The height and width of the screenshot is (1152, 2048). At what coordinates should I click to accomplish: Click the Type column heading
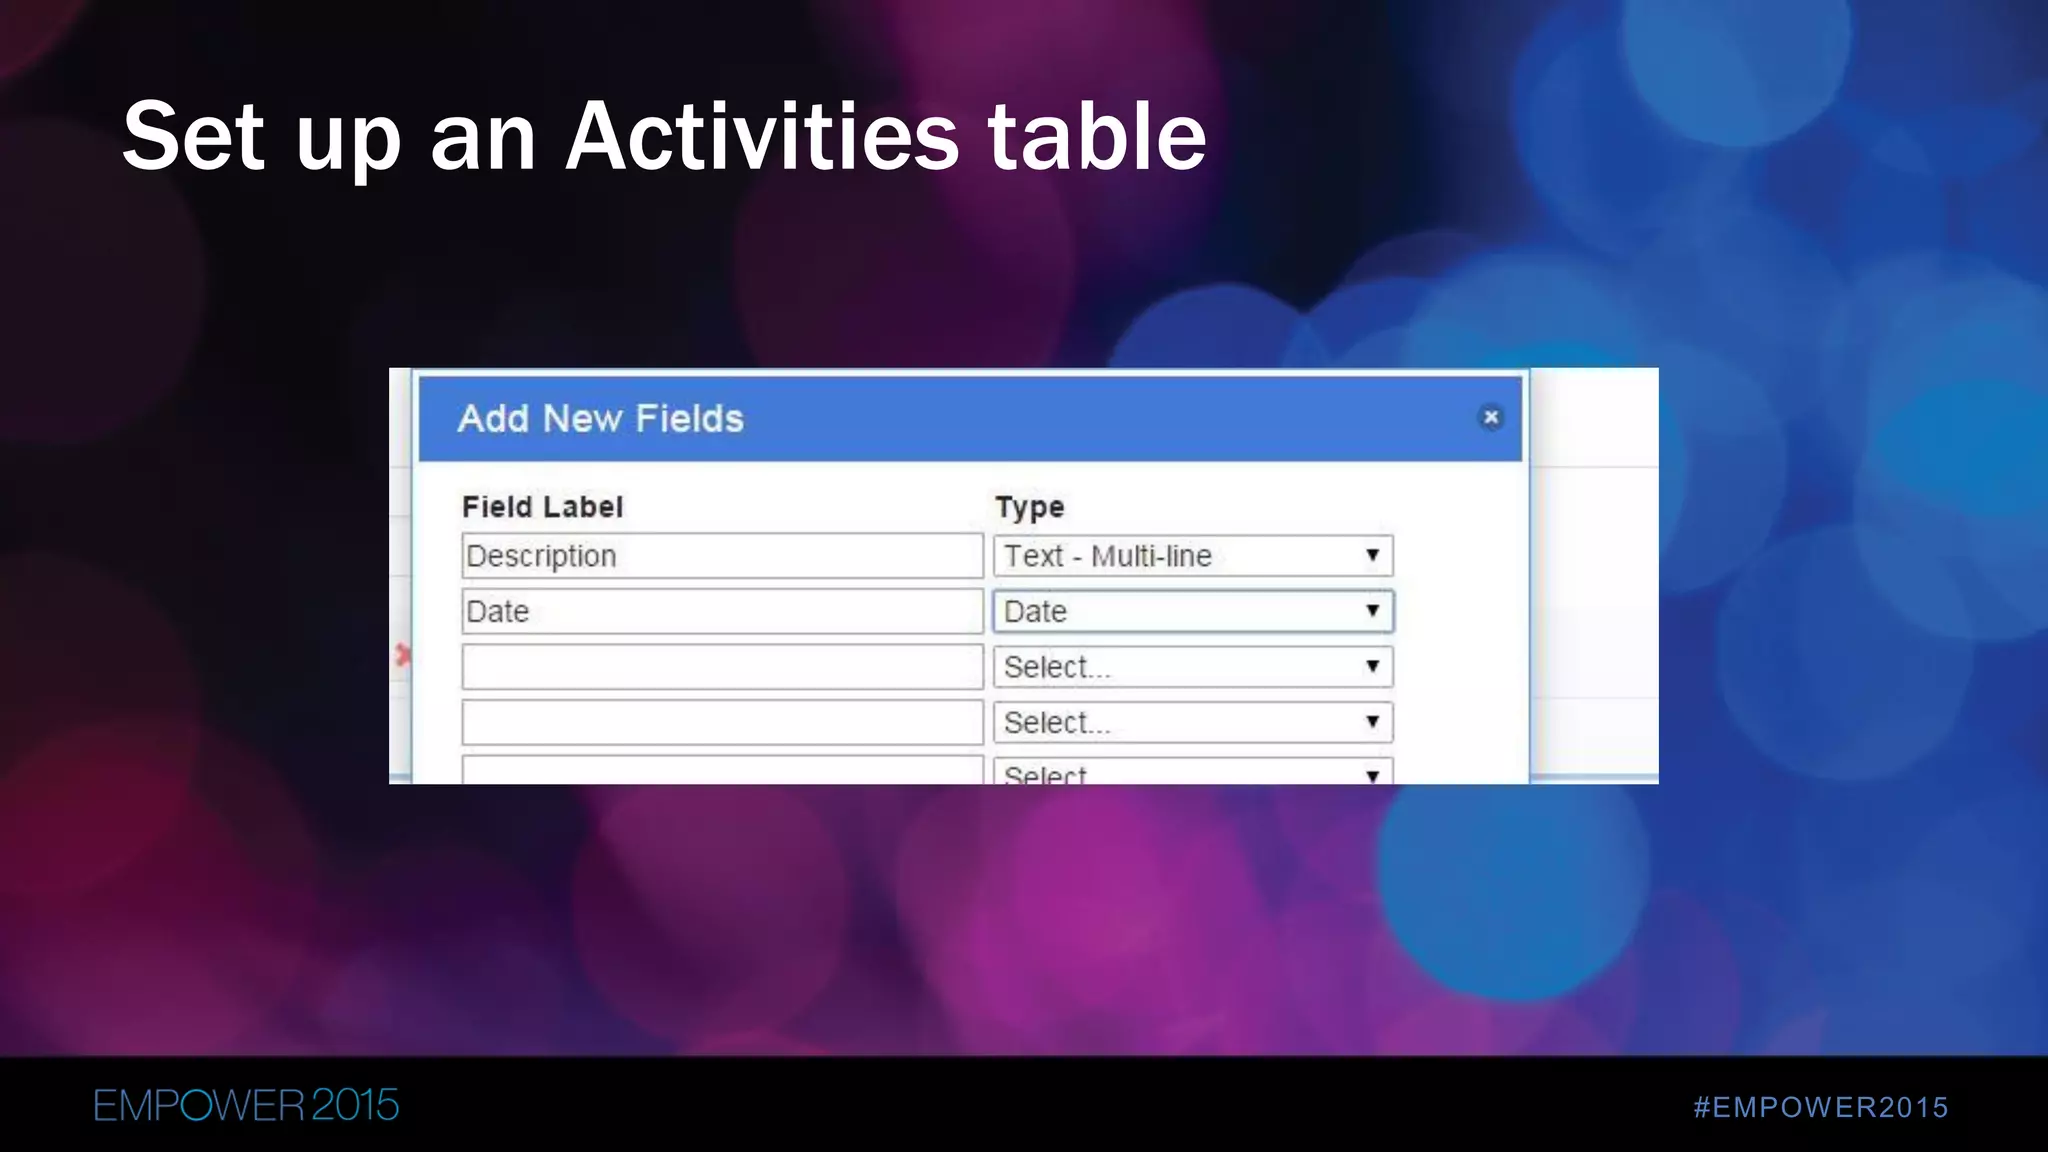tap(1029, 508)
